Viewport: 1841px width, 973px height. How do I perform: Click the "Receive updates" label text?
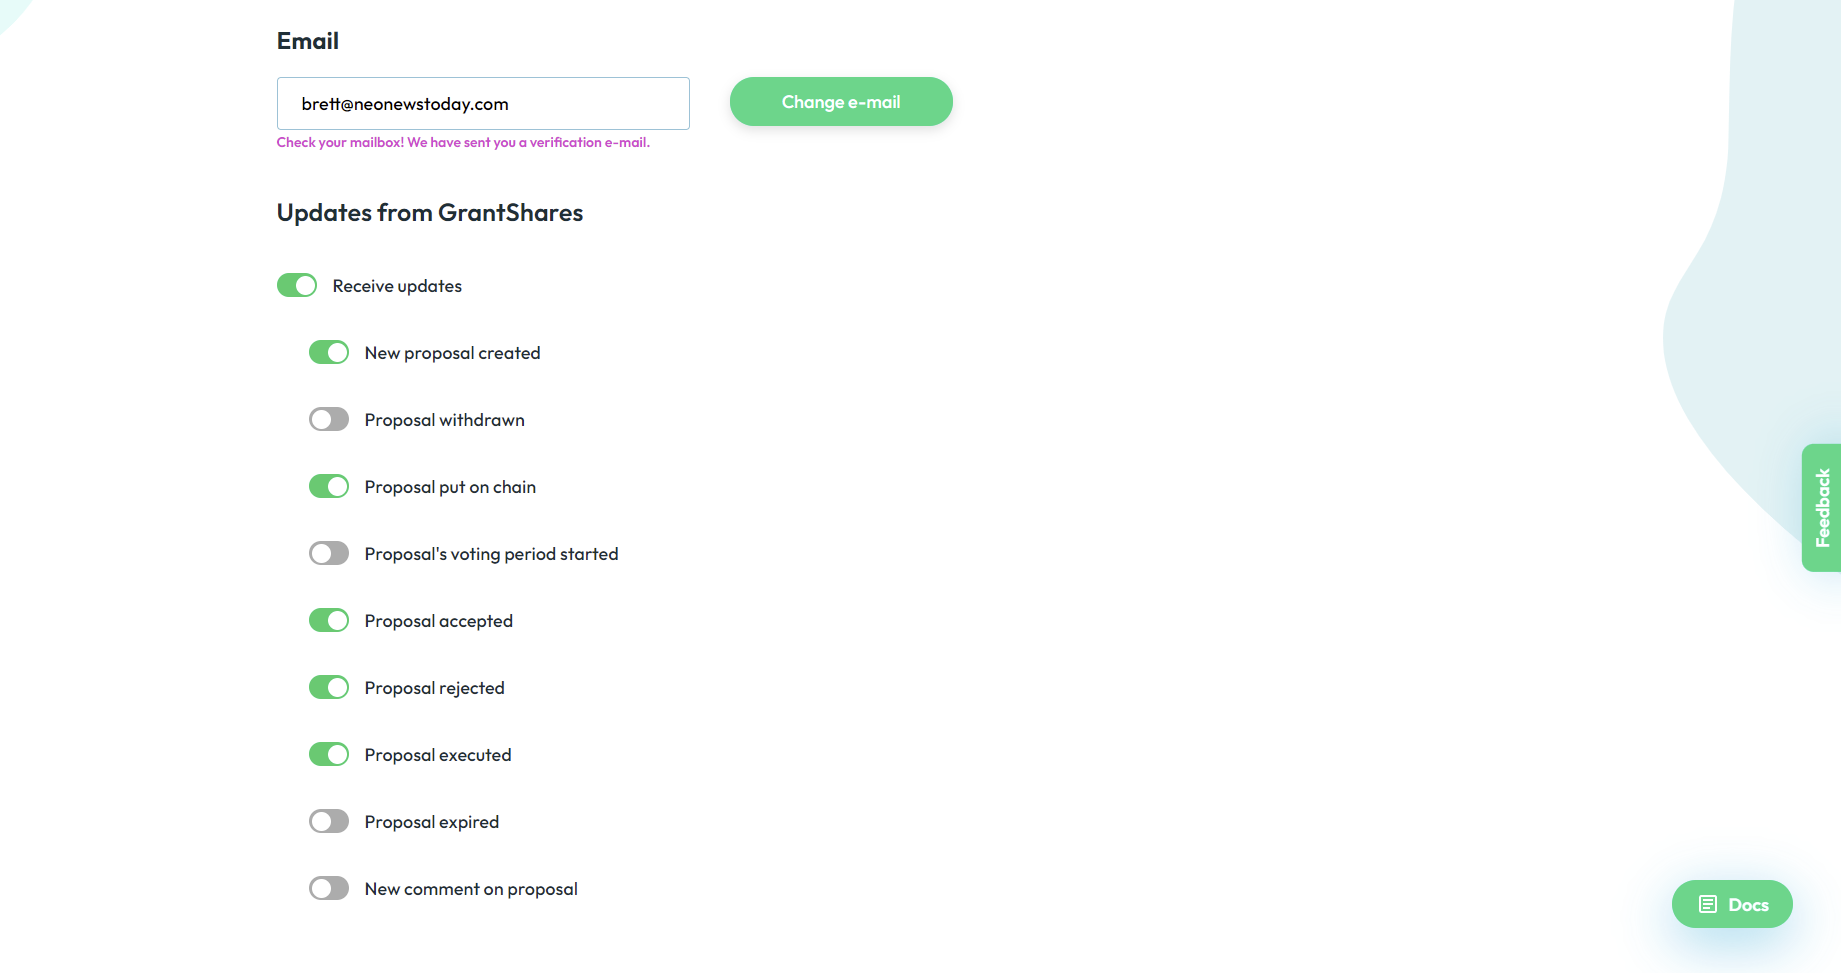pos(397,286)
